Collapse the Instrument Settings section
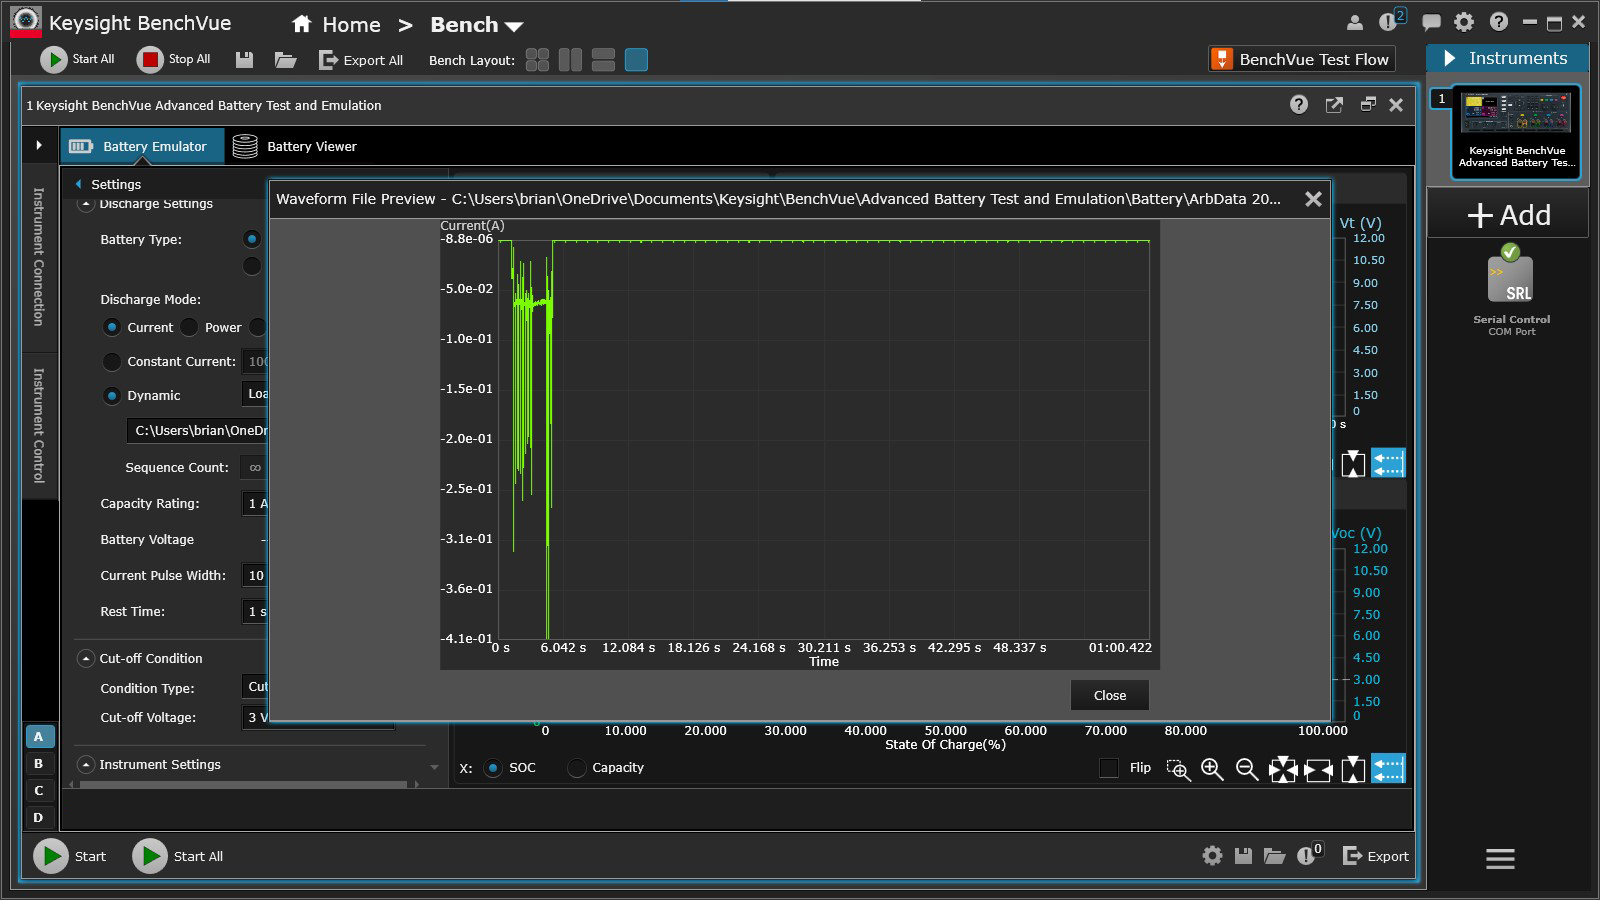This screenshot has width=1600, height=900. pyautogui.click(x=86, y=765)
